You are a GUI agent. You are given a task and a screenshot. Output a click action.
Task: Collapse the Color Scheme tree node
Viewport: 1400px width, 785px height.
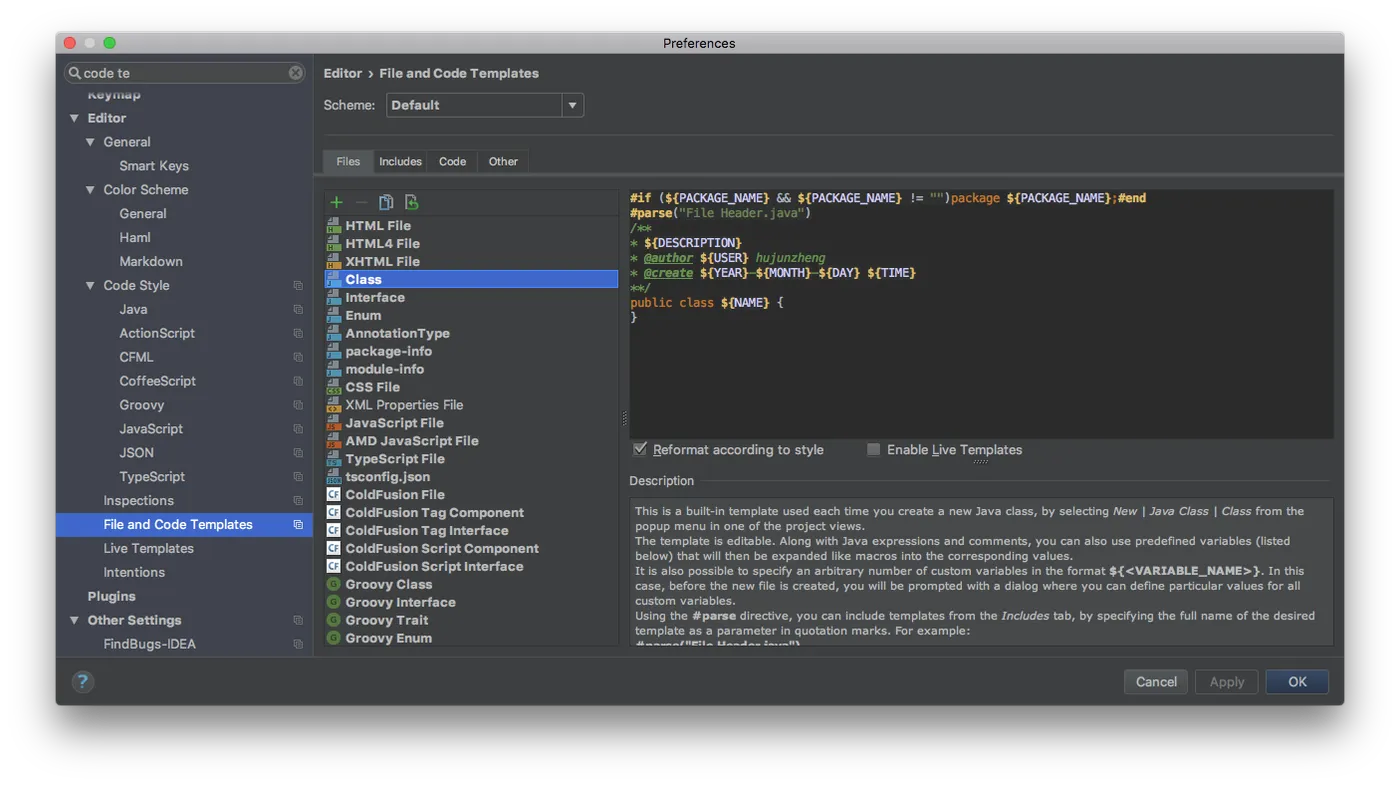(x=90, y=189)
